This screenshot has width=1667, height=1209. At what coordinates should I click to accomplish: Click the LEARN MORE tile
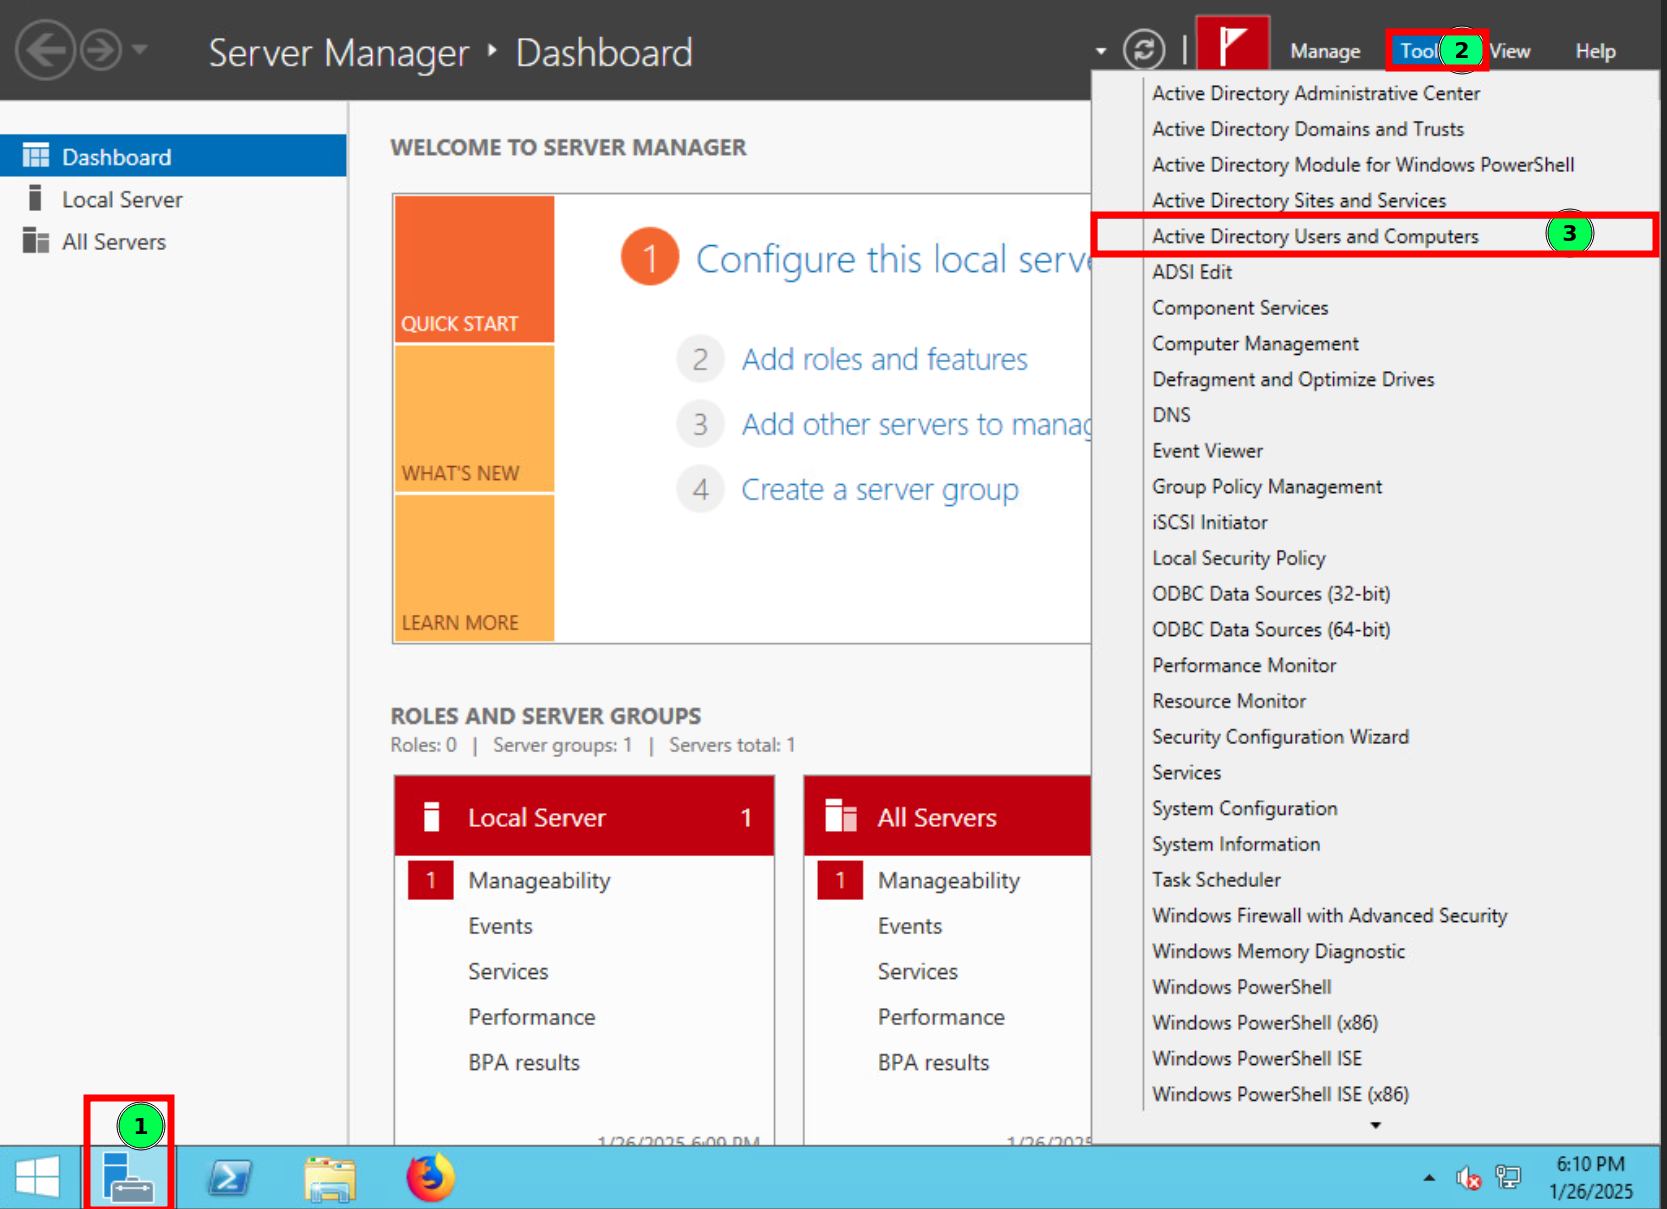coord(474,568)
